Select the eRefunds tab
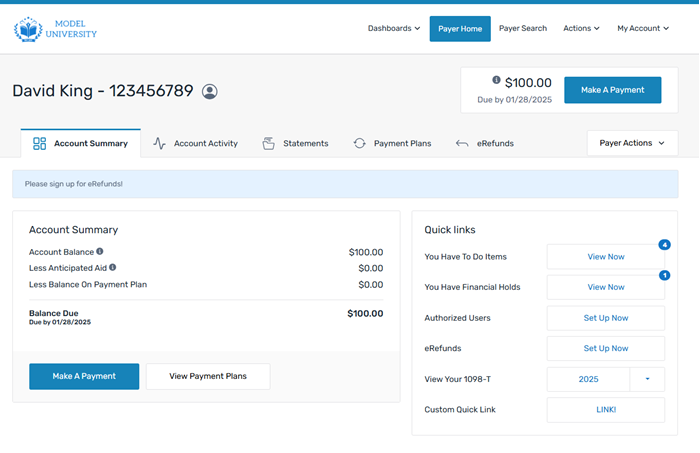The width and height of the screenshot is (700, 453). click(485, 144)
